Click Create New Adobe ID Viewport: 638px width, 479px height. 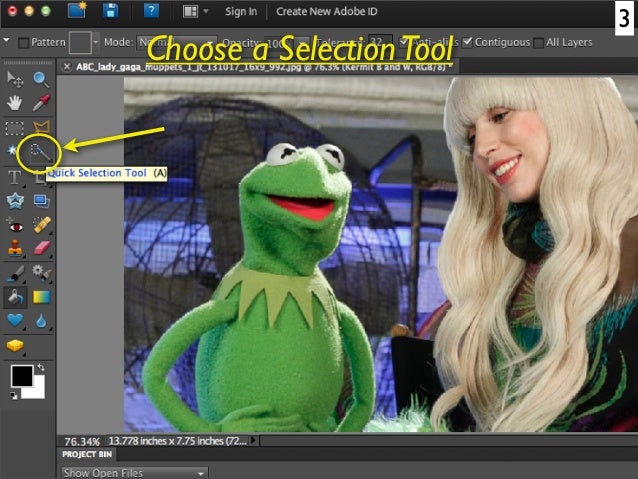(x=326, y=11)
